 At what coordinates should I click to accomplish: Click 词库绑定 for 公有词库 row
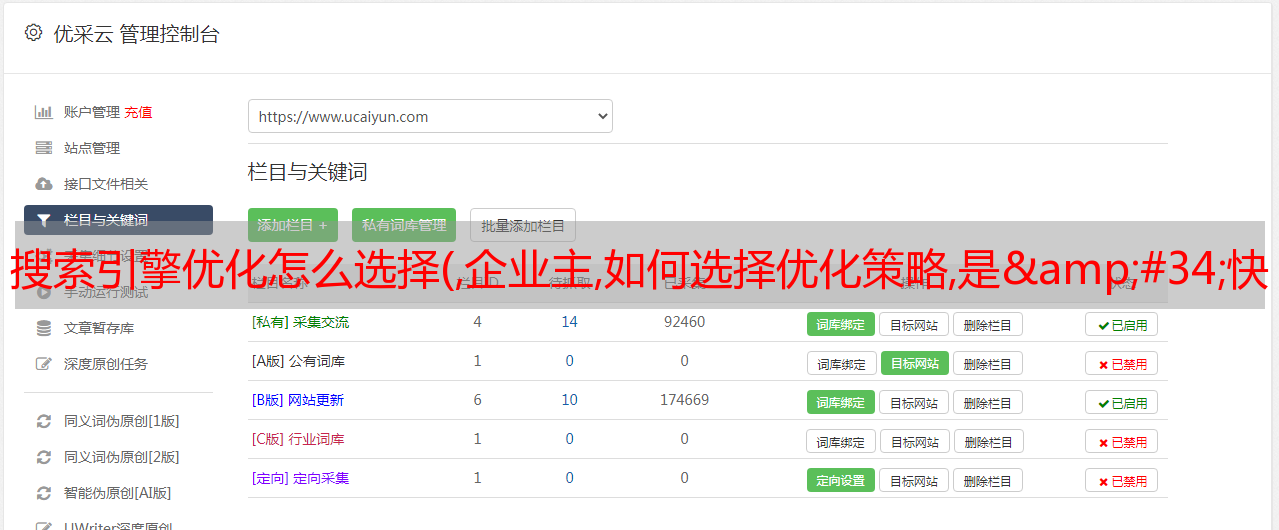click(x=841, y=363)
